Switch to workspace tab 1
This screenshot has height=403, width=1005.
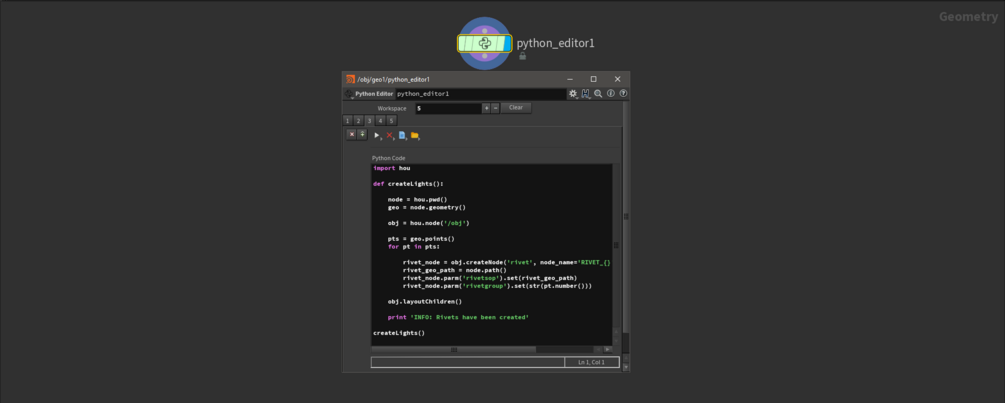(347, 120)
